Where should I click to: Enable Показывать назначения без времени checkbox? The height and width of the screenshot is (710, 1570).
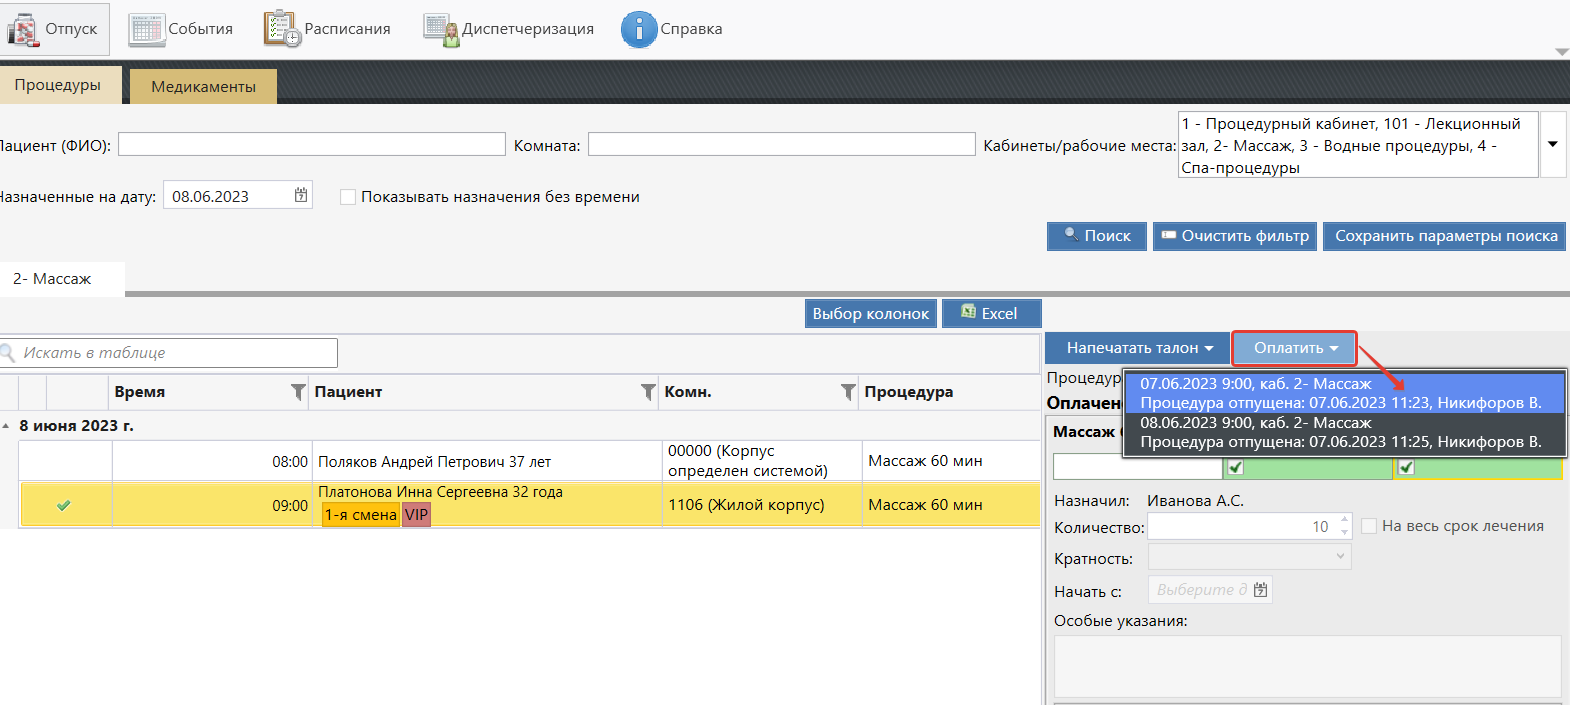click(348, 197)
